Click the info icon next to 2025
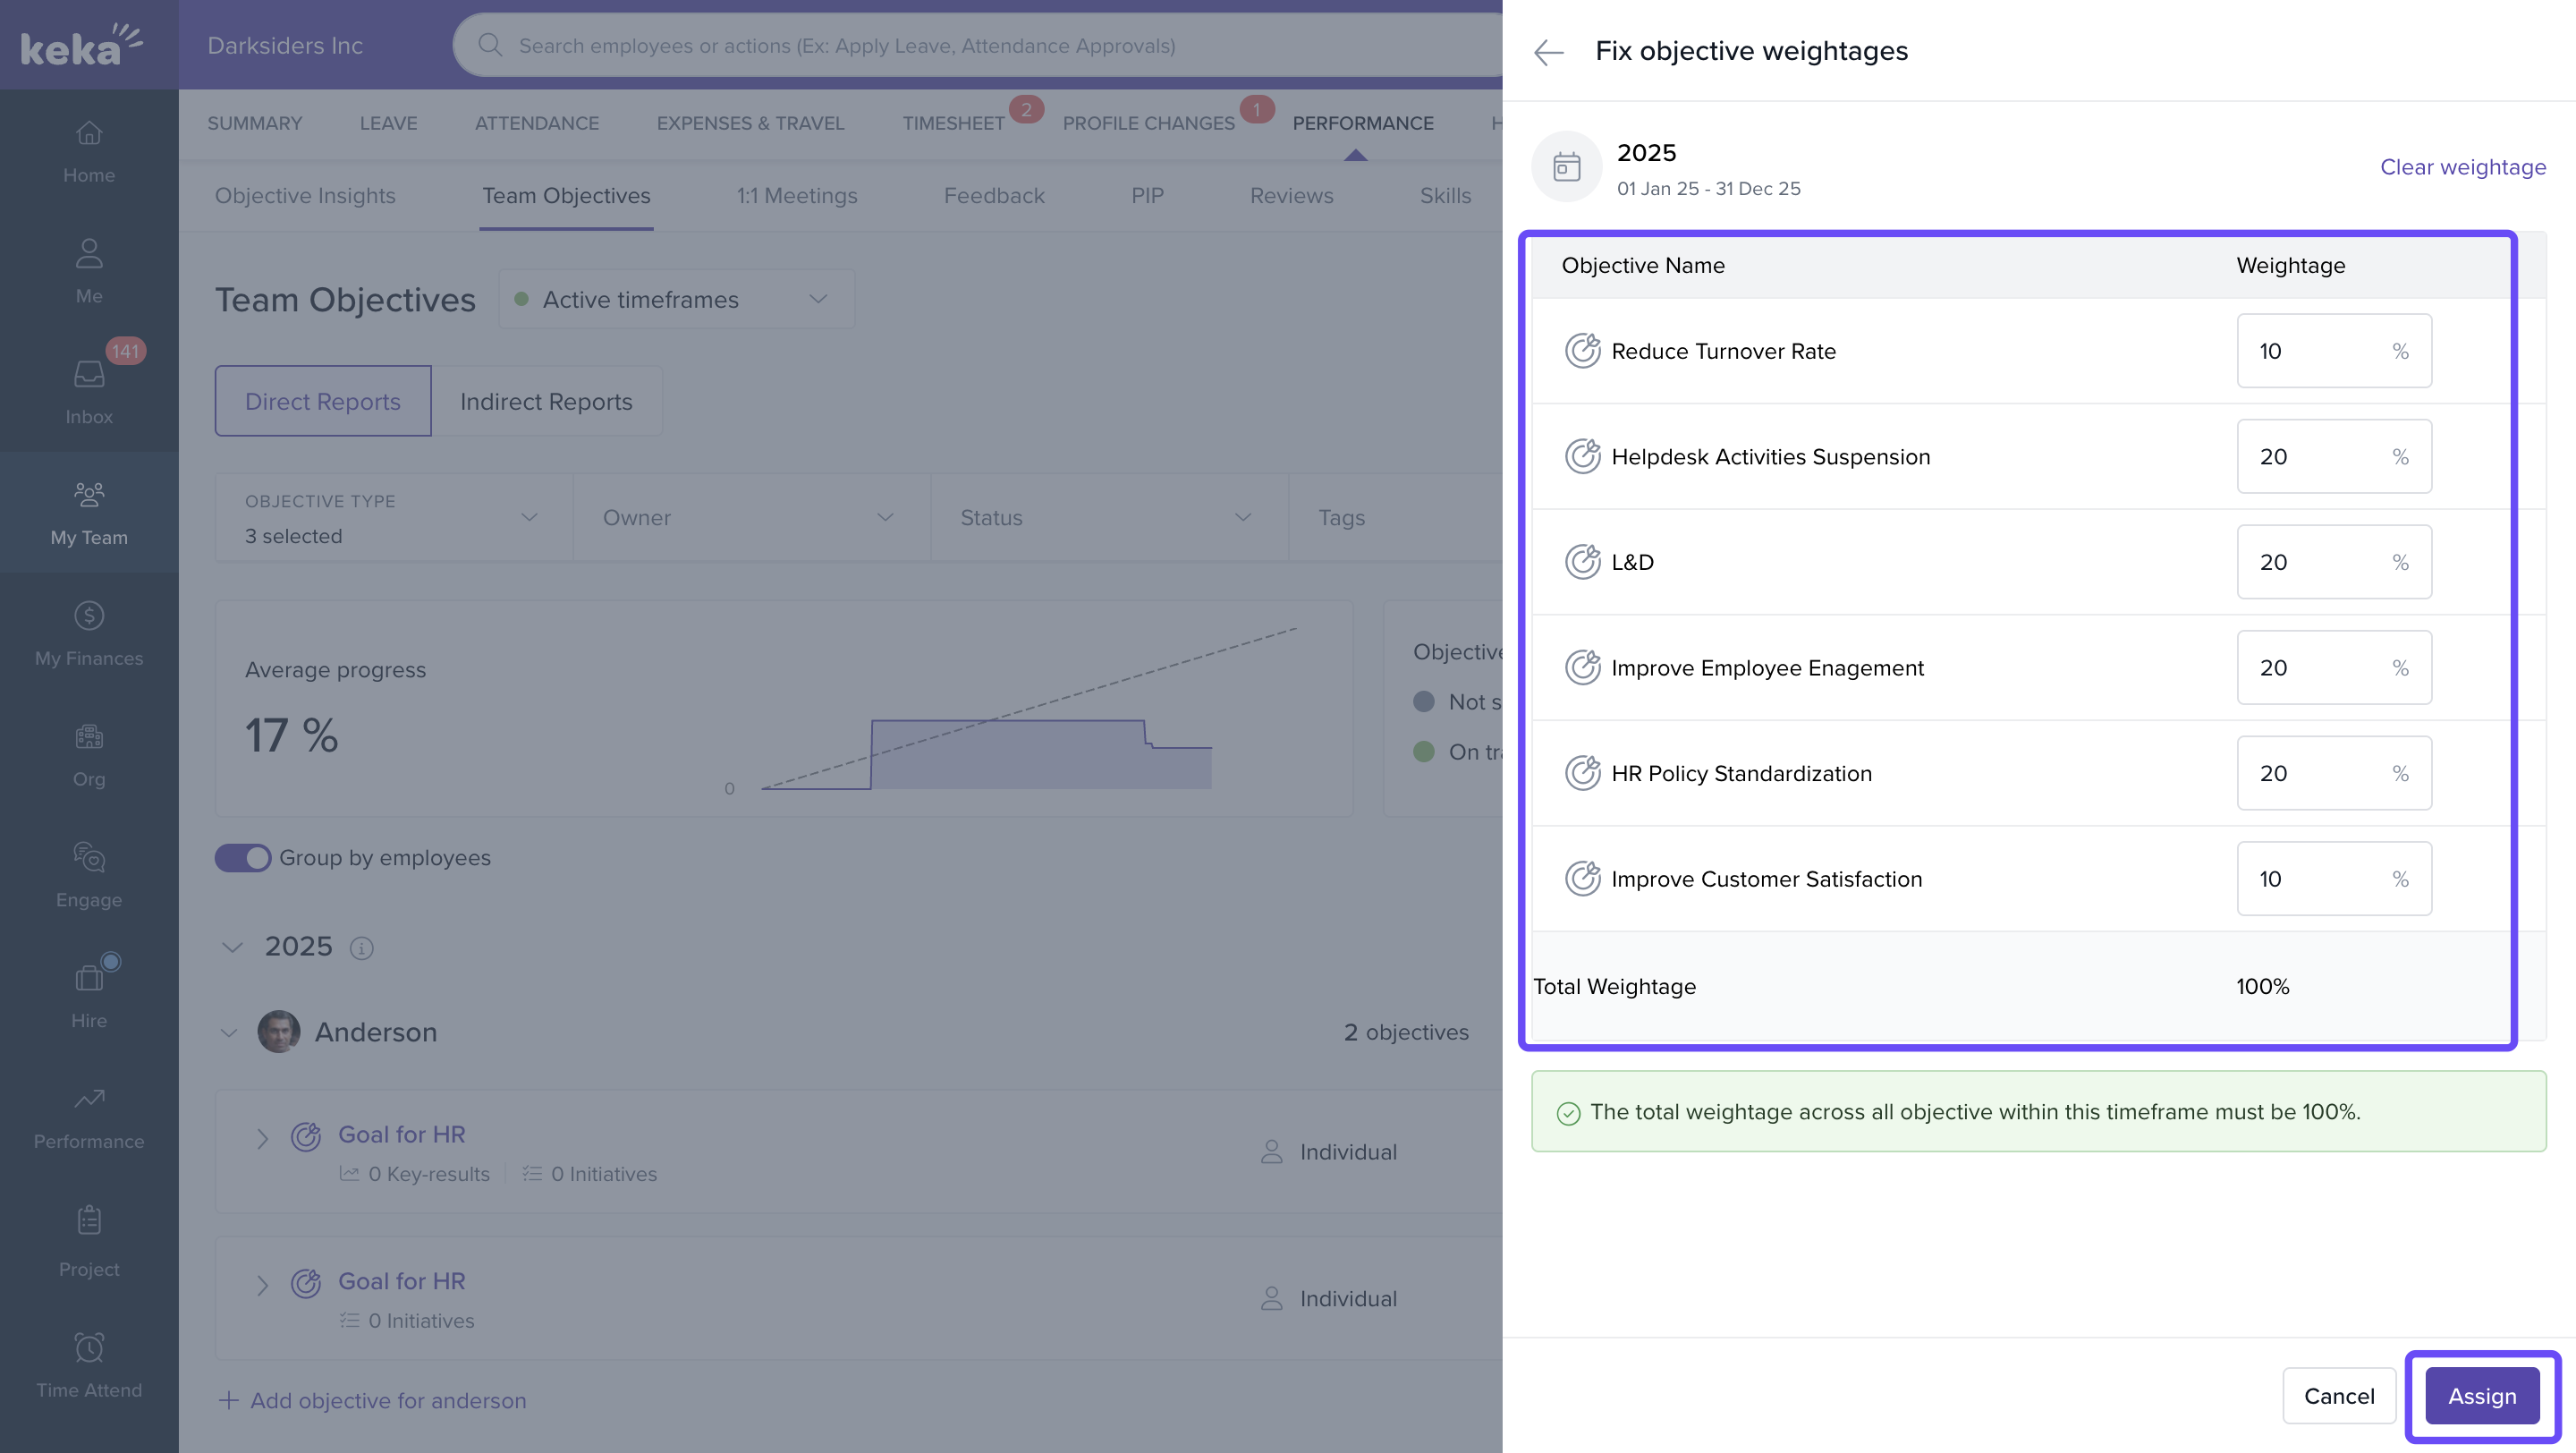Viewport: 2576px width, 1453px height. (x=361, y=948)
